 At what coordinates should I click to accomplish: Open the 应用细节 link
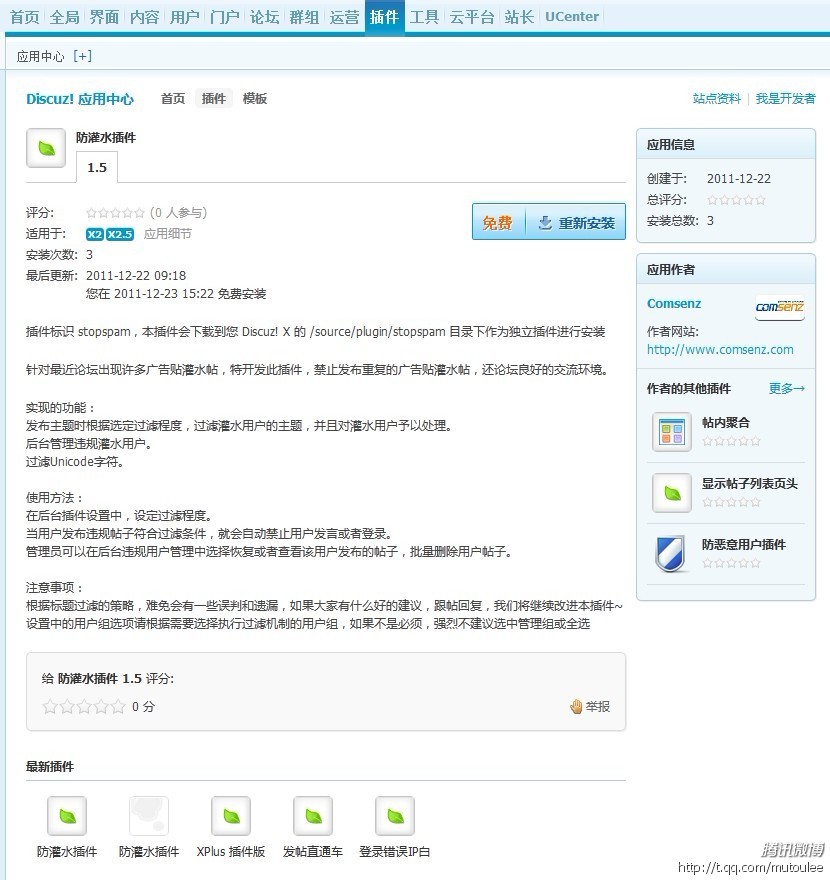click(x=168, y=234)
